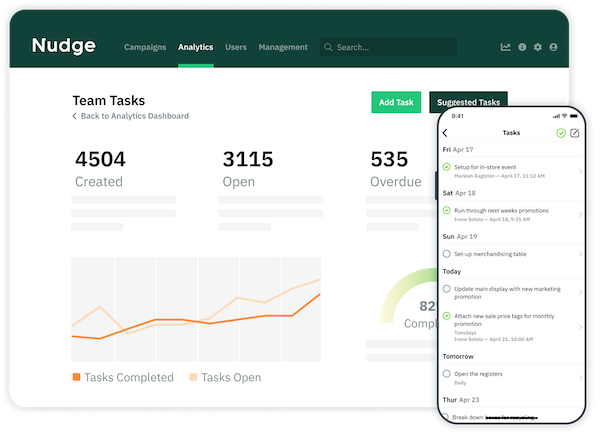The width and height of the screenshot is (600, 438).
Task: Check off 'Open the registers' task
Action: click(x=446, y=374)
